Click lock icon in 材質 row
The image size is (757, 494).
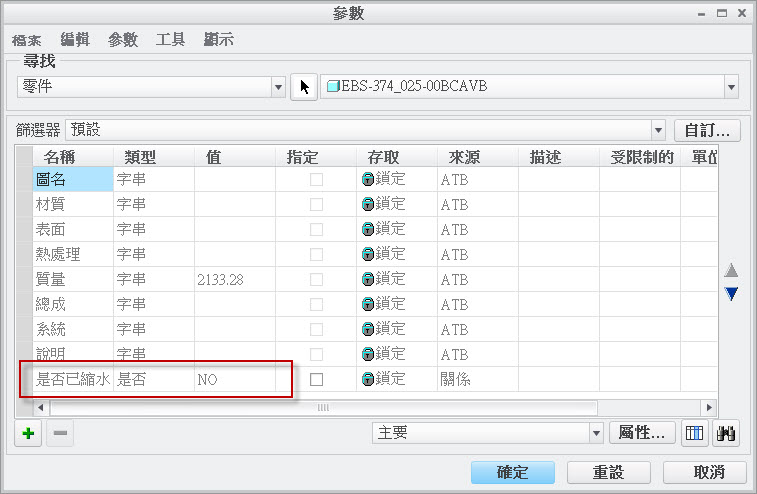(368, 204)
